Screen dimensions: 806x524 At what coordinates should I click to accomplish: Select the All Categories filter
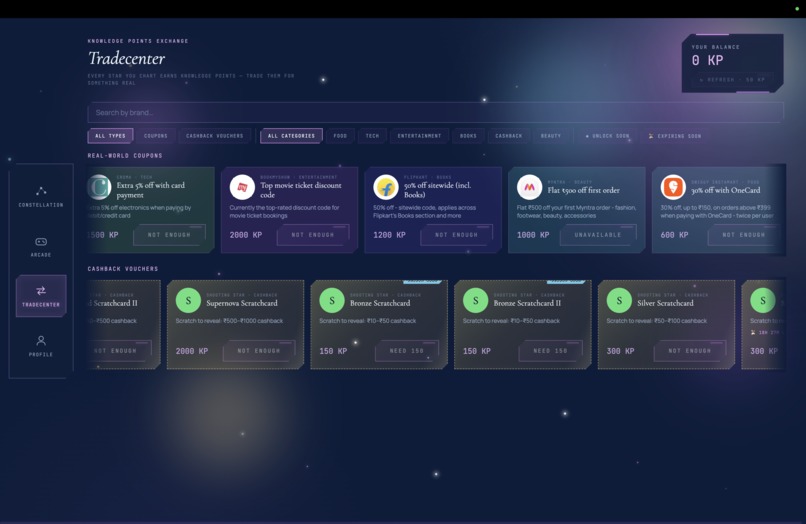coord(291,136)
